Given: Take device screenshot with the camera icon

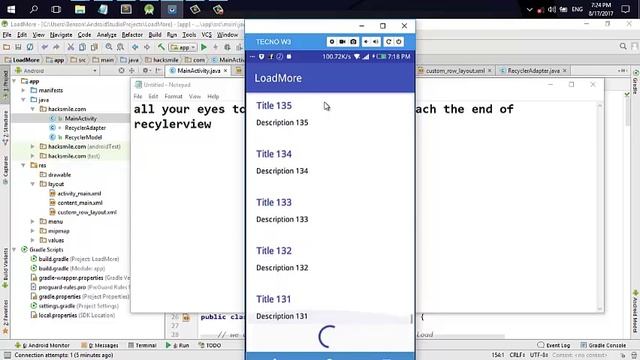Looking at the screenshot, I should coord(353,42).
